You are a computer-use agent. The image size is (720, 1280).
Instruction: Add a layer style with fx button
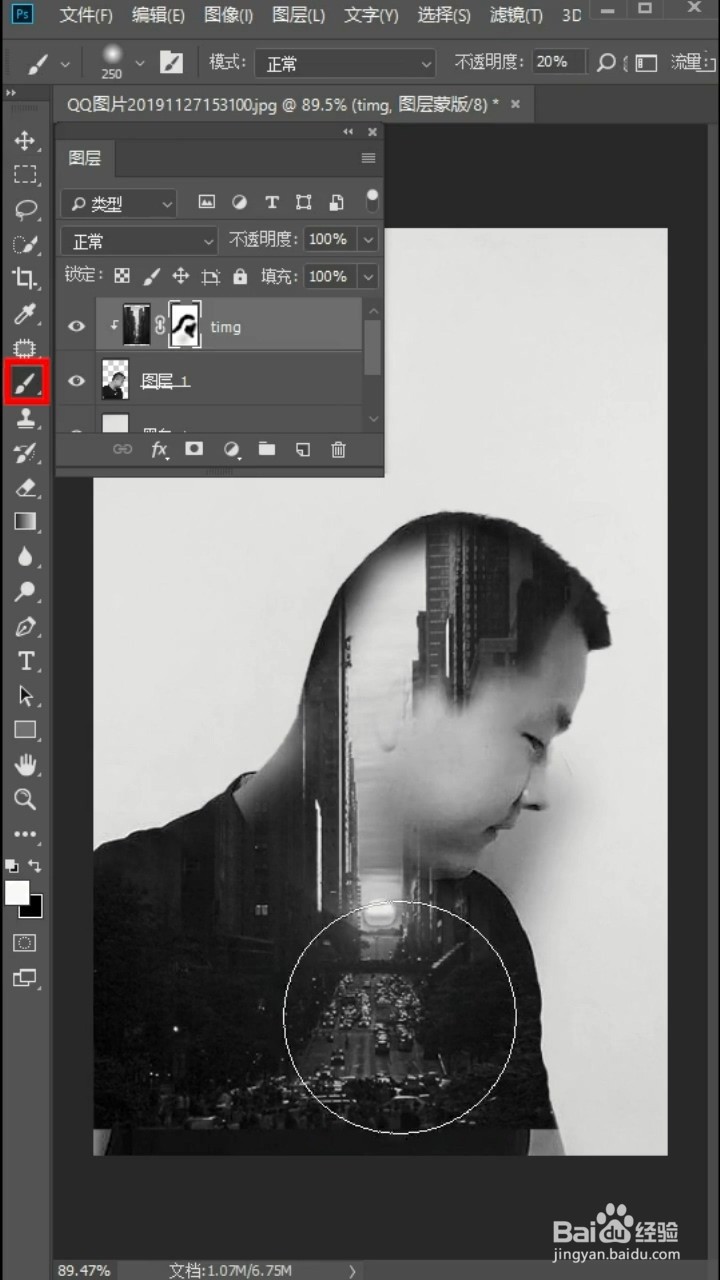(x=159, y=450)
